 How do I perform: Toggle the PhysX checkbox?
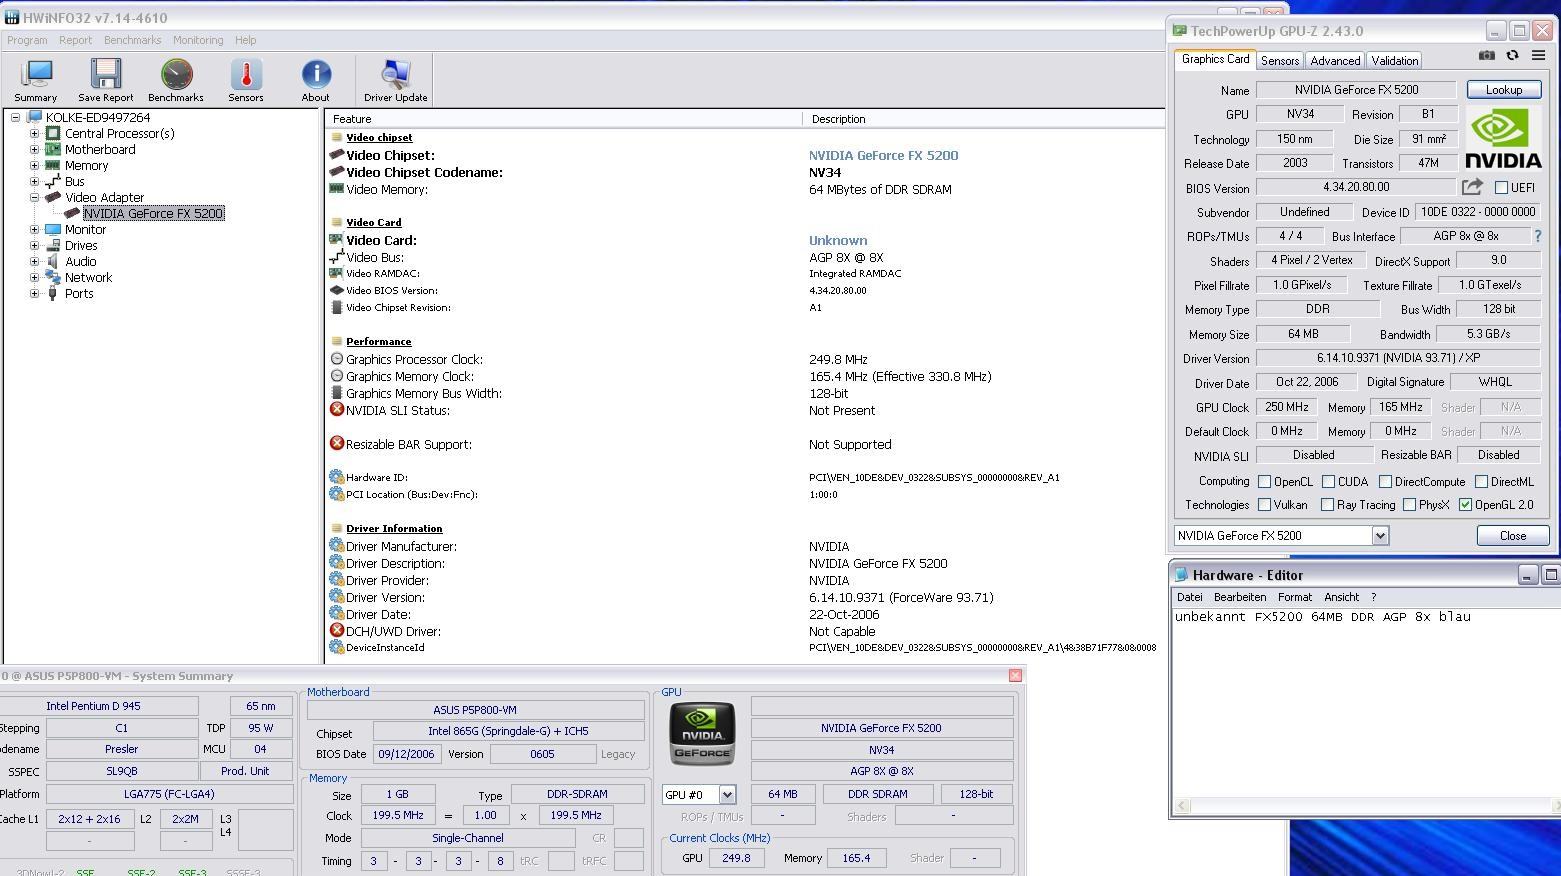coord(1409,505)
